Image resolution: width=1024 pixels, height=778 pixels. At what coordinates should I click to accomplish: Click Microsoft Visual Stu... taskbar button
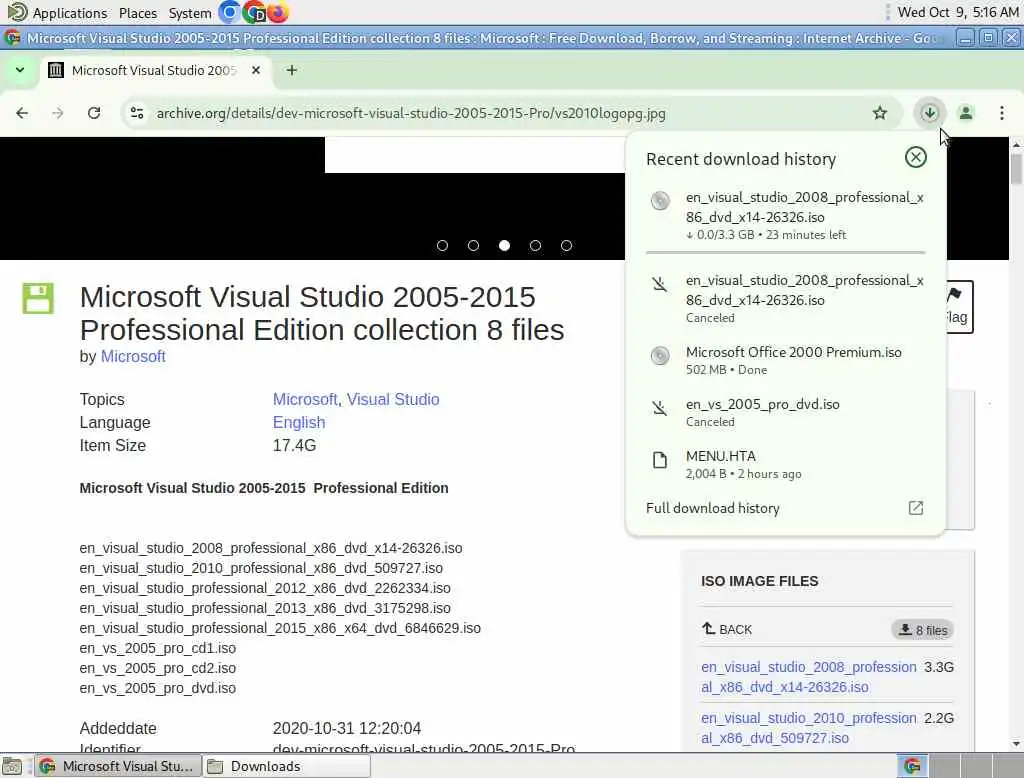point(118,766)
